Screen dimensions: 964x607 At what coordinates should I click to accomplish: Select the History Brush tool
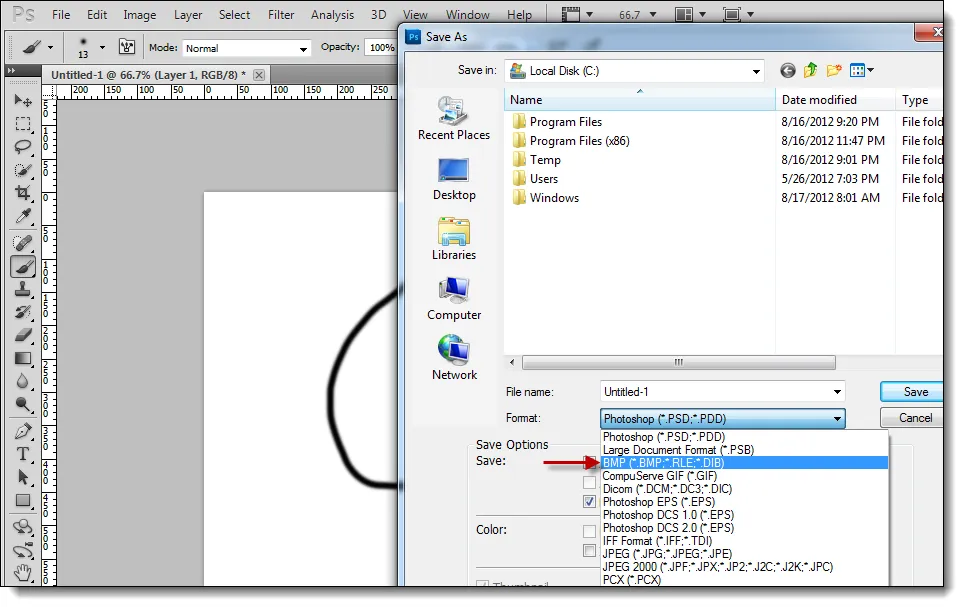pyautogui.click(x=23, y=312)
